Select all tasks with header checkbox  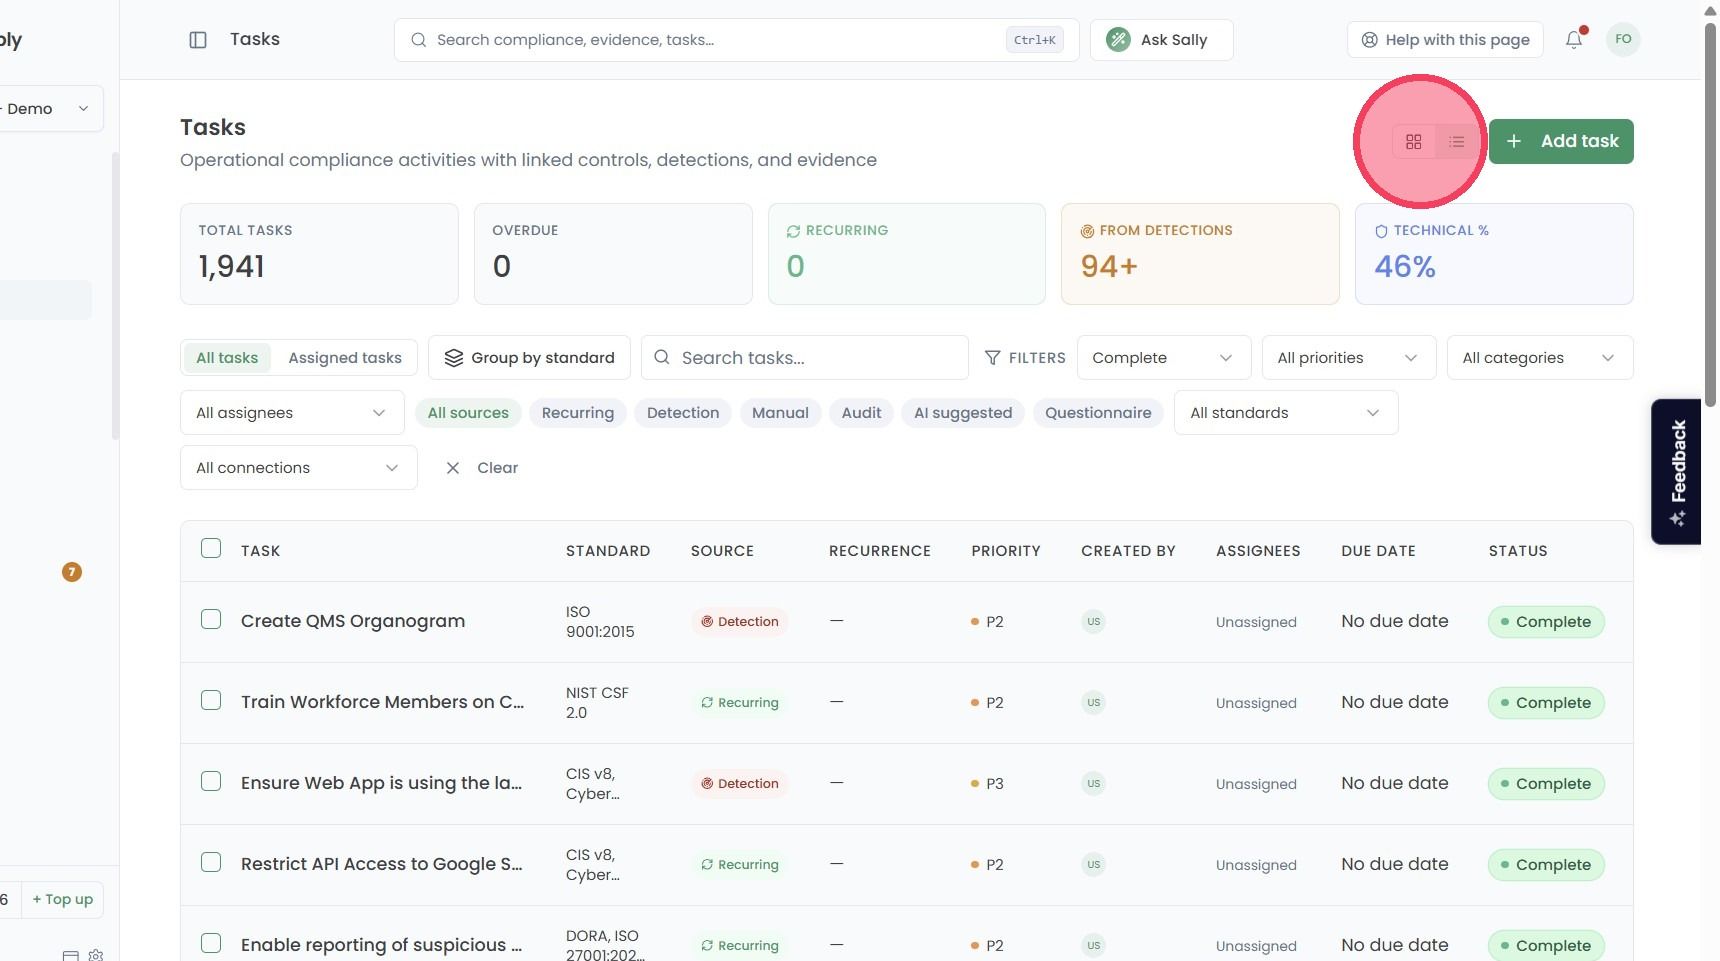coord(211,548)
